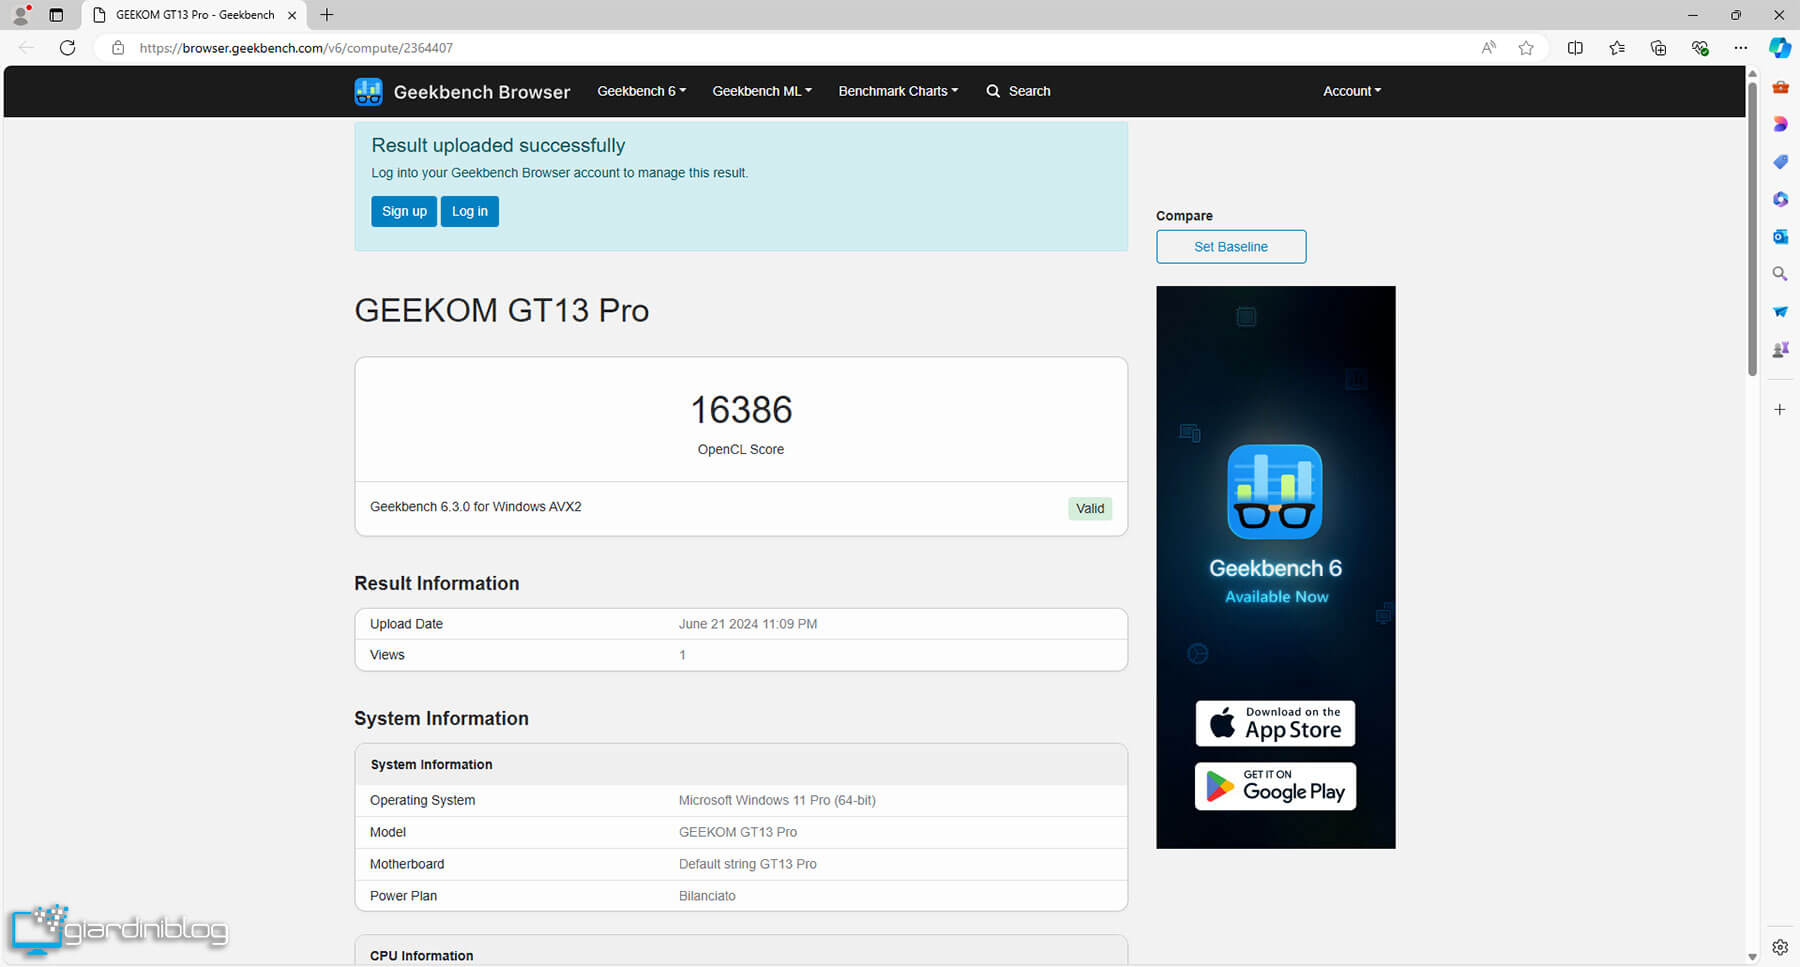
Task: Click the Get it on Google Play badge
Action: [x=1275, y=786]
